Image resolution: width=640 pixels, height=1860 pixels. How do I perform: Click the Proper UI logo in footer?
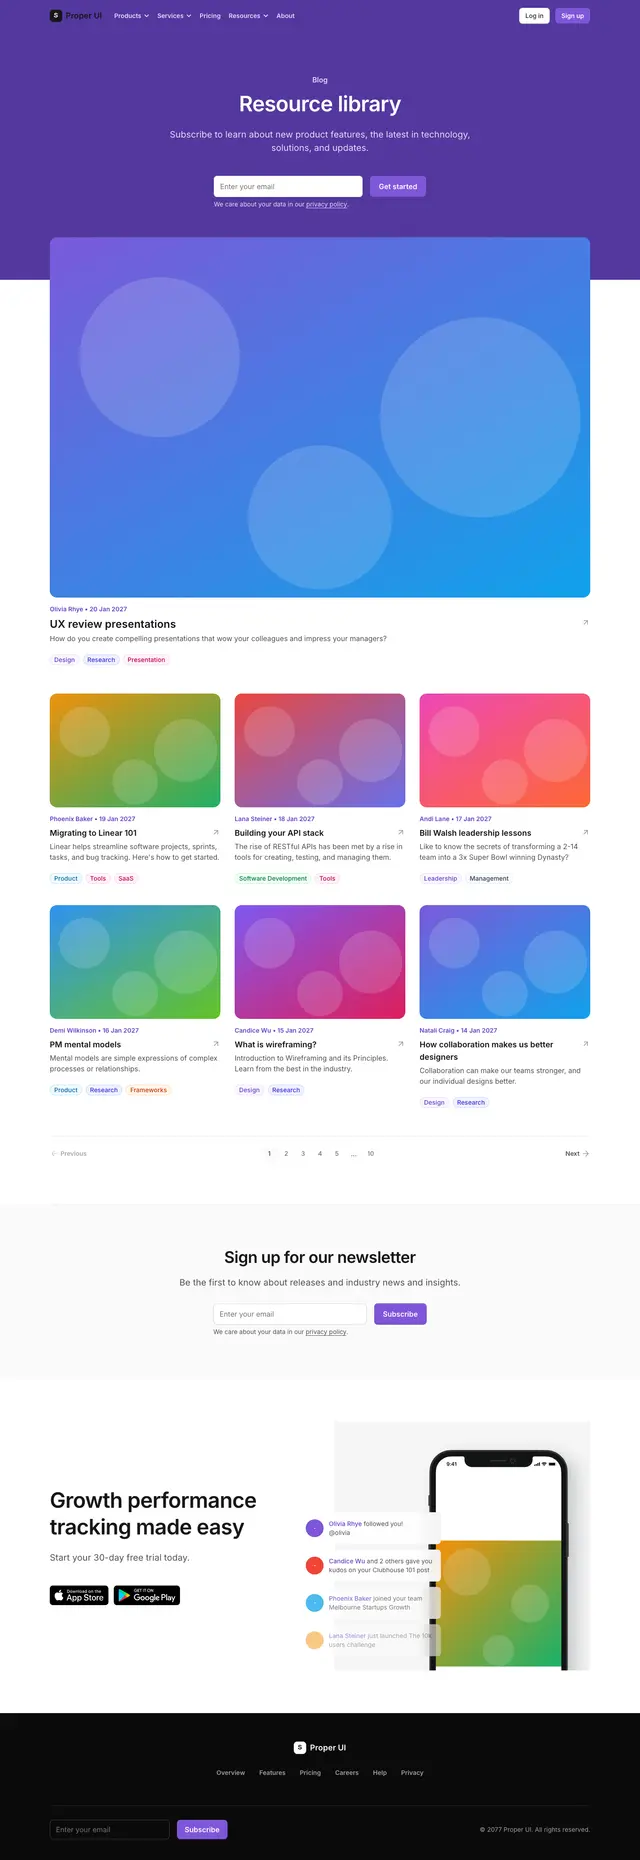coord(320,1748)
